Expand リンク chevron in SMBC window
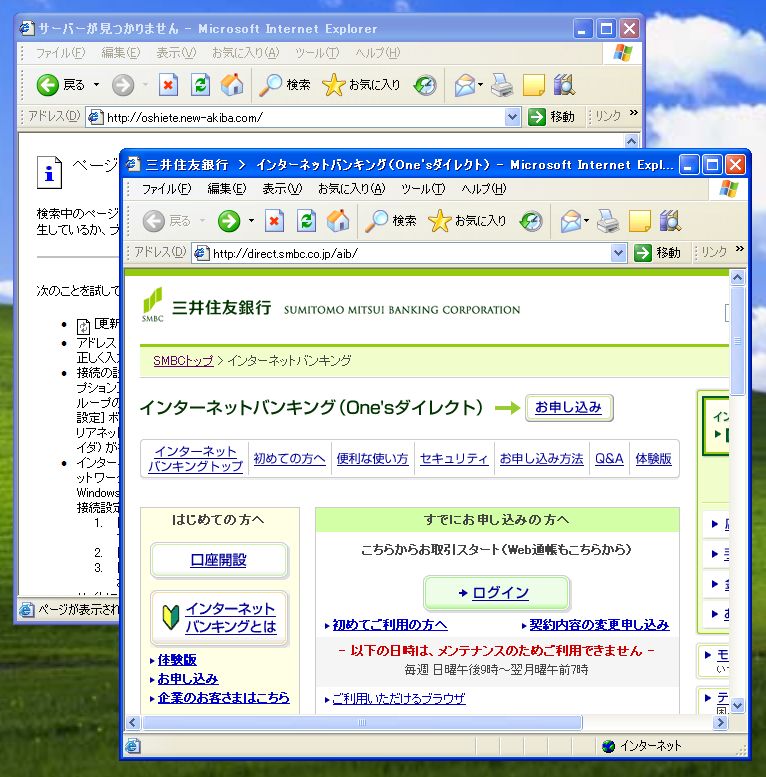 (x=739, y=249)
